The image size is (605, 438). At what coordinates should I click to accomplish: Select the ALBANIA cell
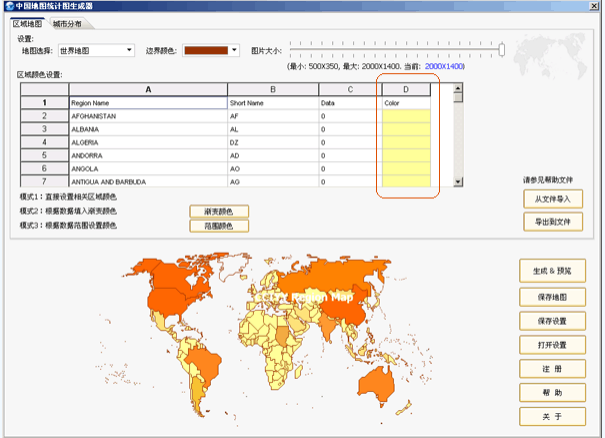[148, 129]
